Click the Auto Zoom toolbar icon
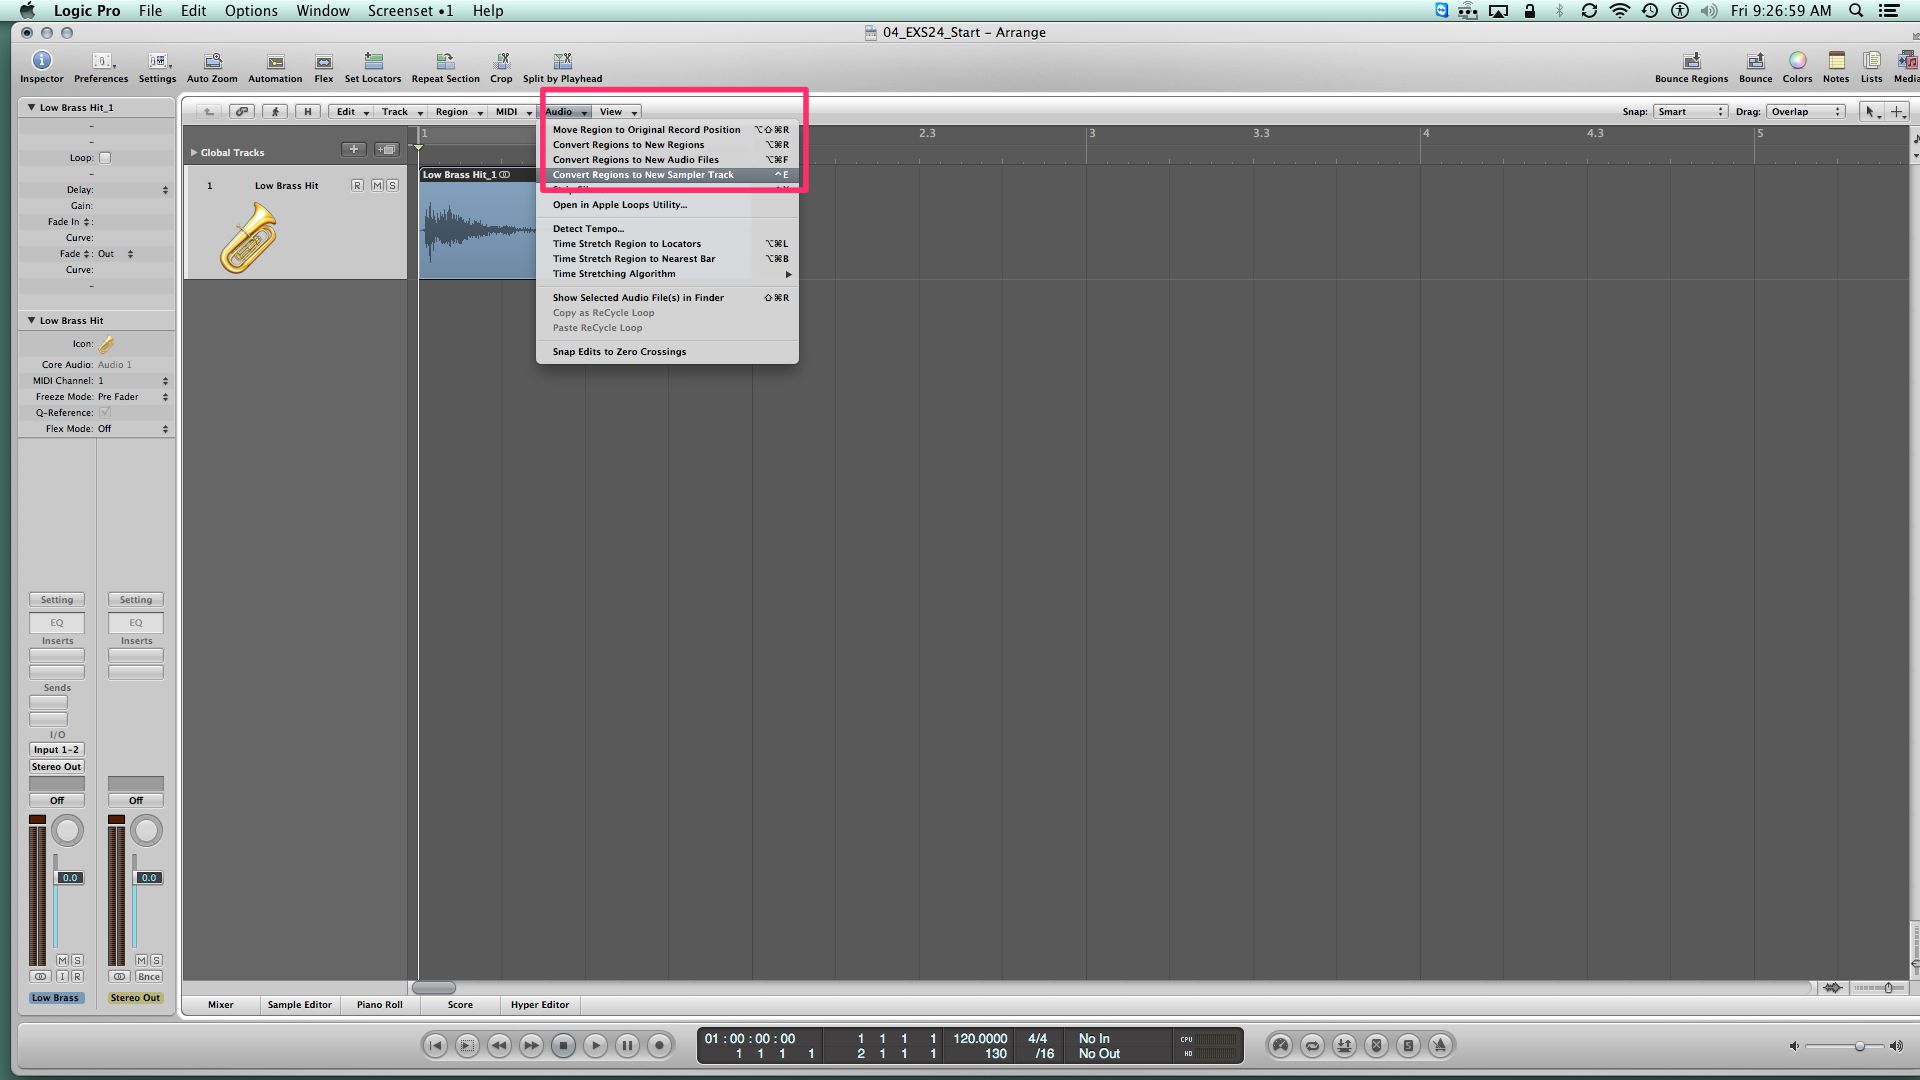Screen dimensions: 1920x1080 point(212,67)
